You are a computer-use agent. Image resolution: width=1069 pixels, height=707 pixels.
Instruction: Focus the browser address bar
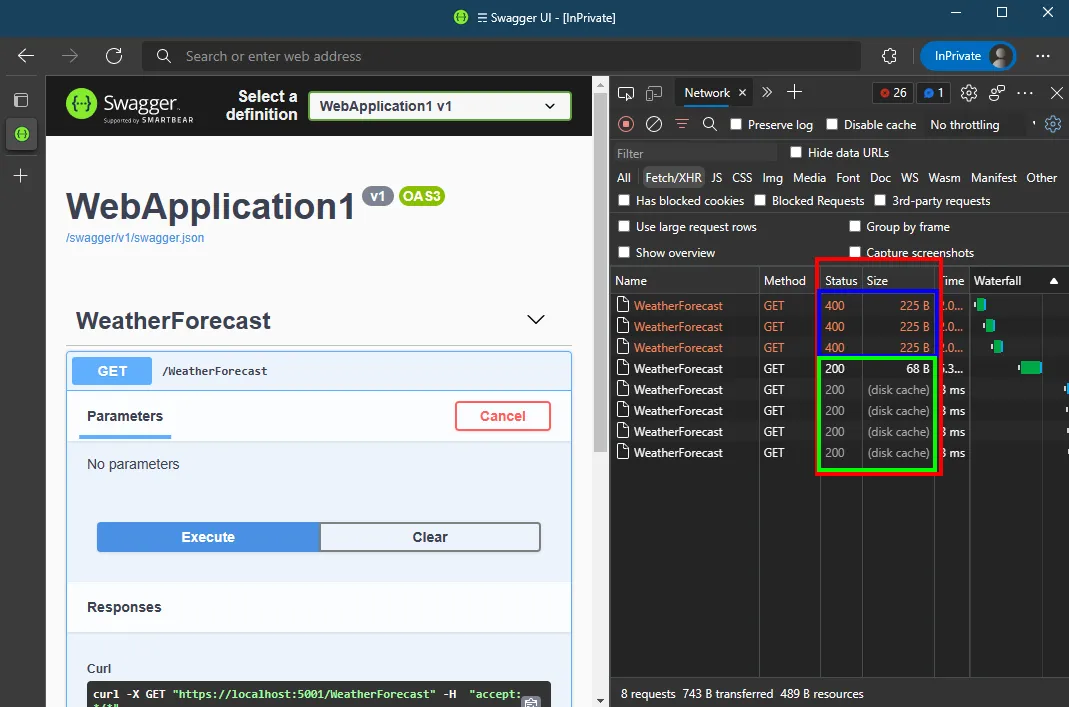coord(501,56)
